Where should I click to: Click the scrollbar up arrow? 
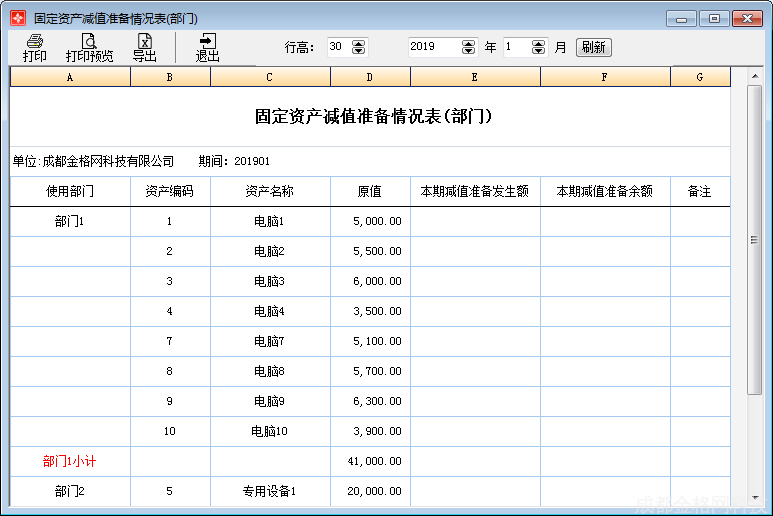755,75
